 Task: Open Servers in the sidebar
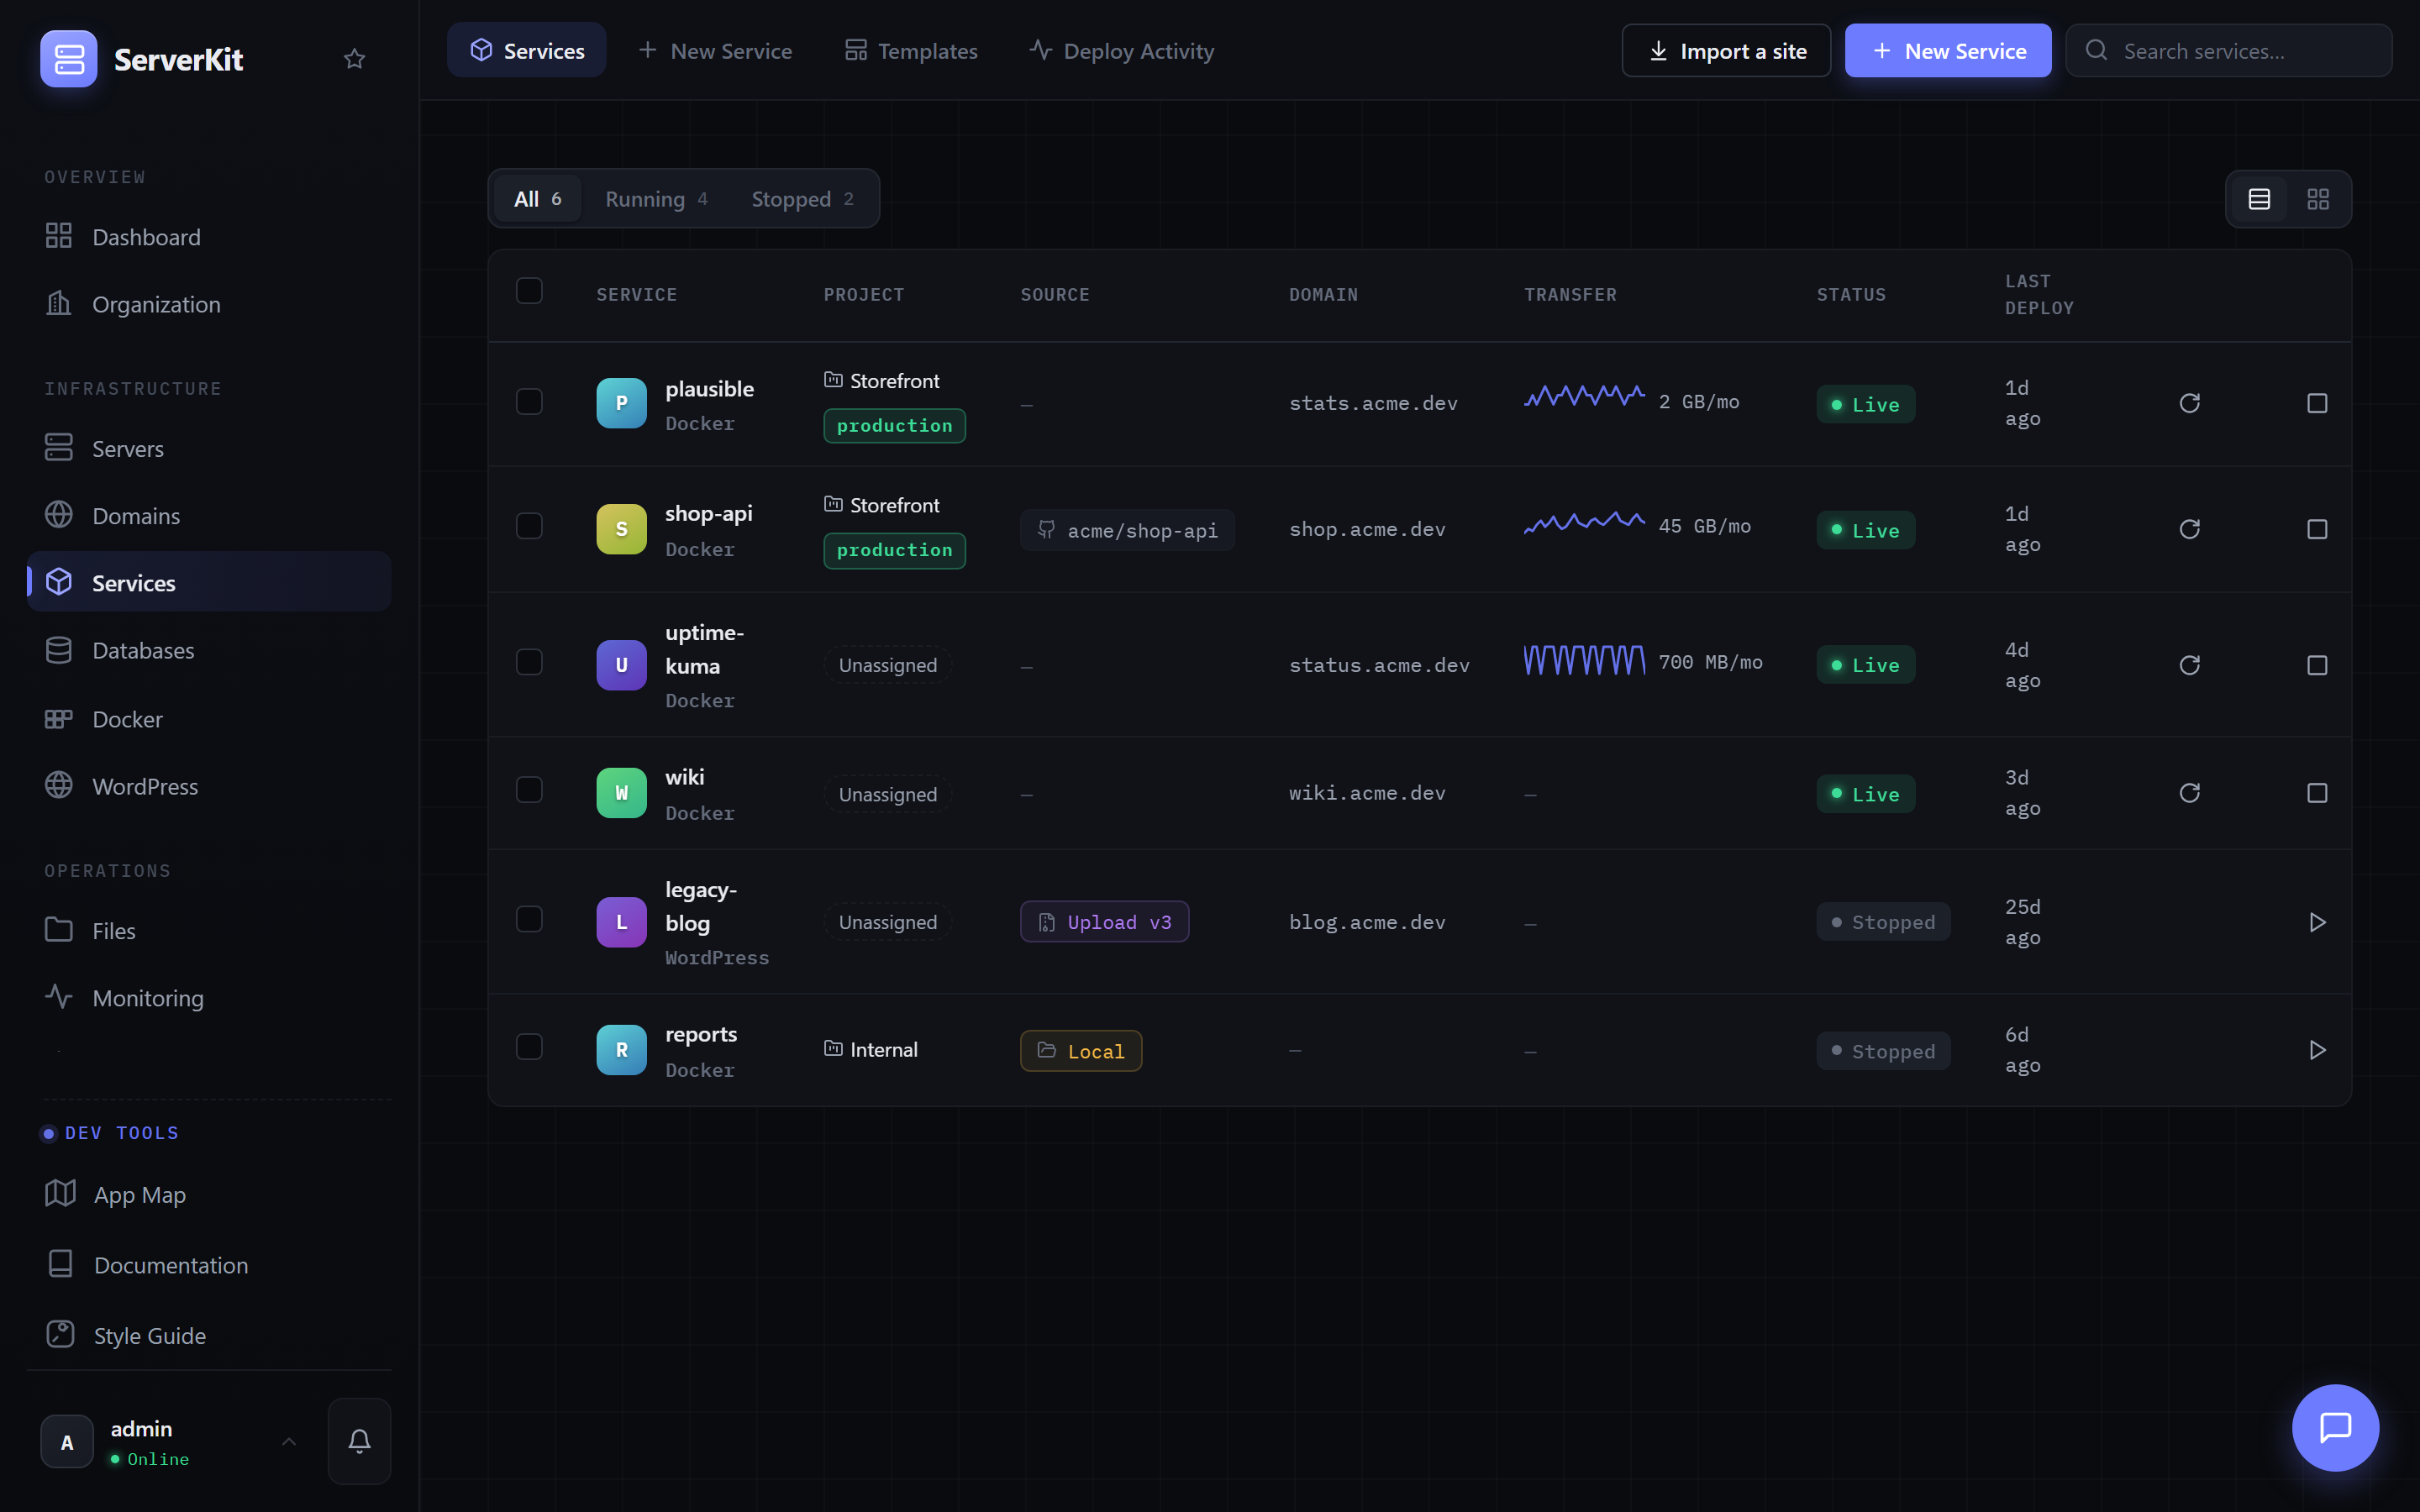[209, 449]
